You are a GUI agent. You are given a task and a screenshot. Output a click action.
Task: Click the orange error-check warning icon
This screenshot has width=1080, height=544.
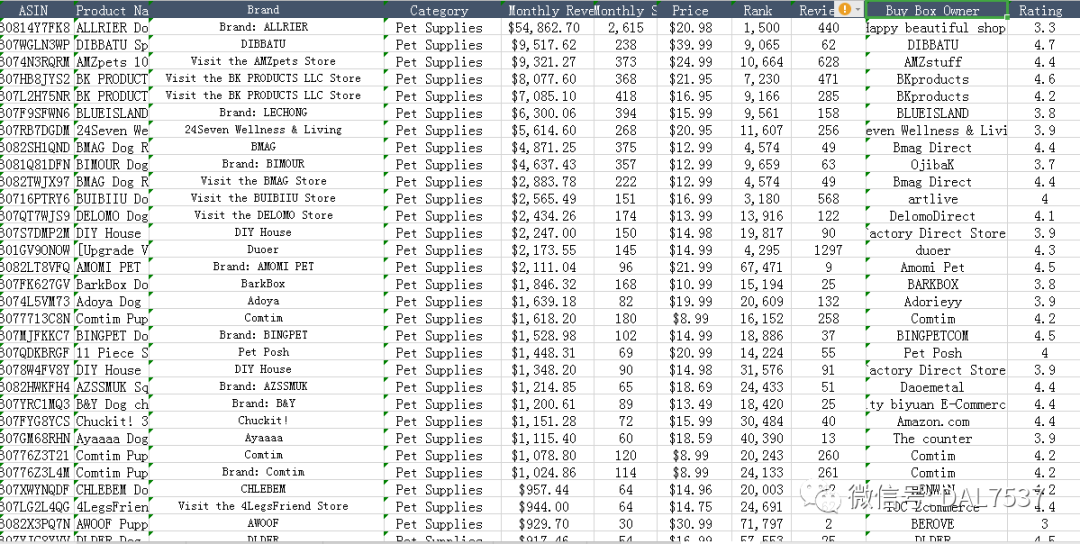point(844,9)
